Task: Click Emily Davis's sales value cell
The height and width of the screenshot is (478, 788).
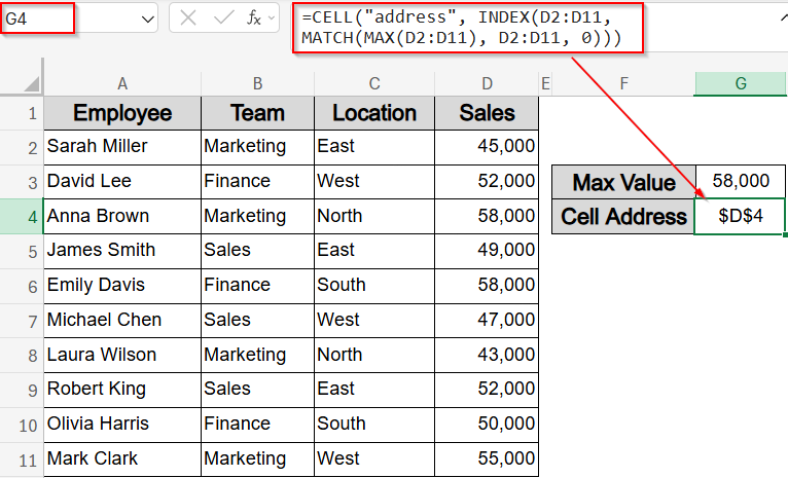Action: (486, 285)
